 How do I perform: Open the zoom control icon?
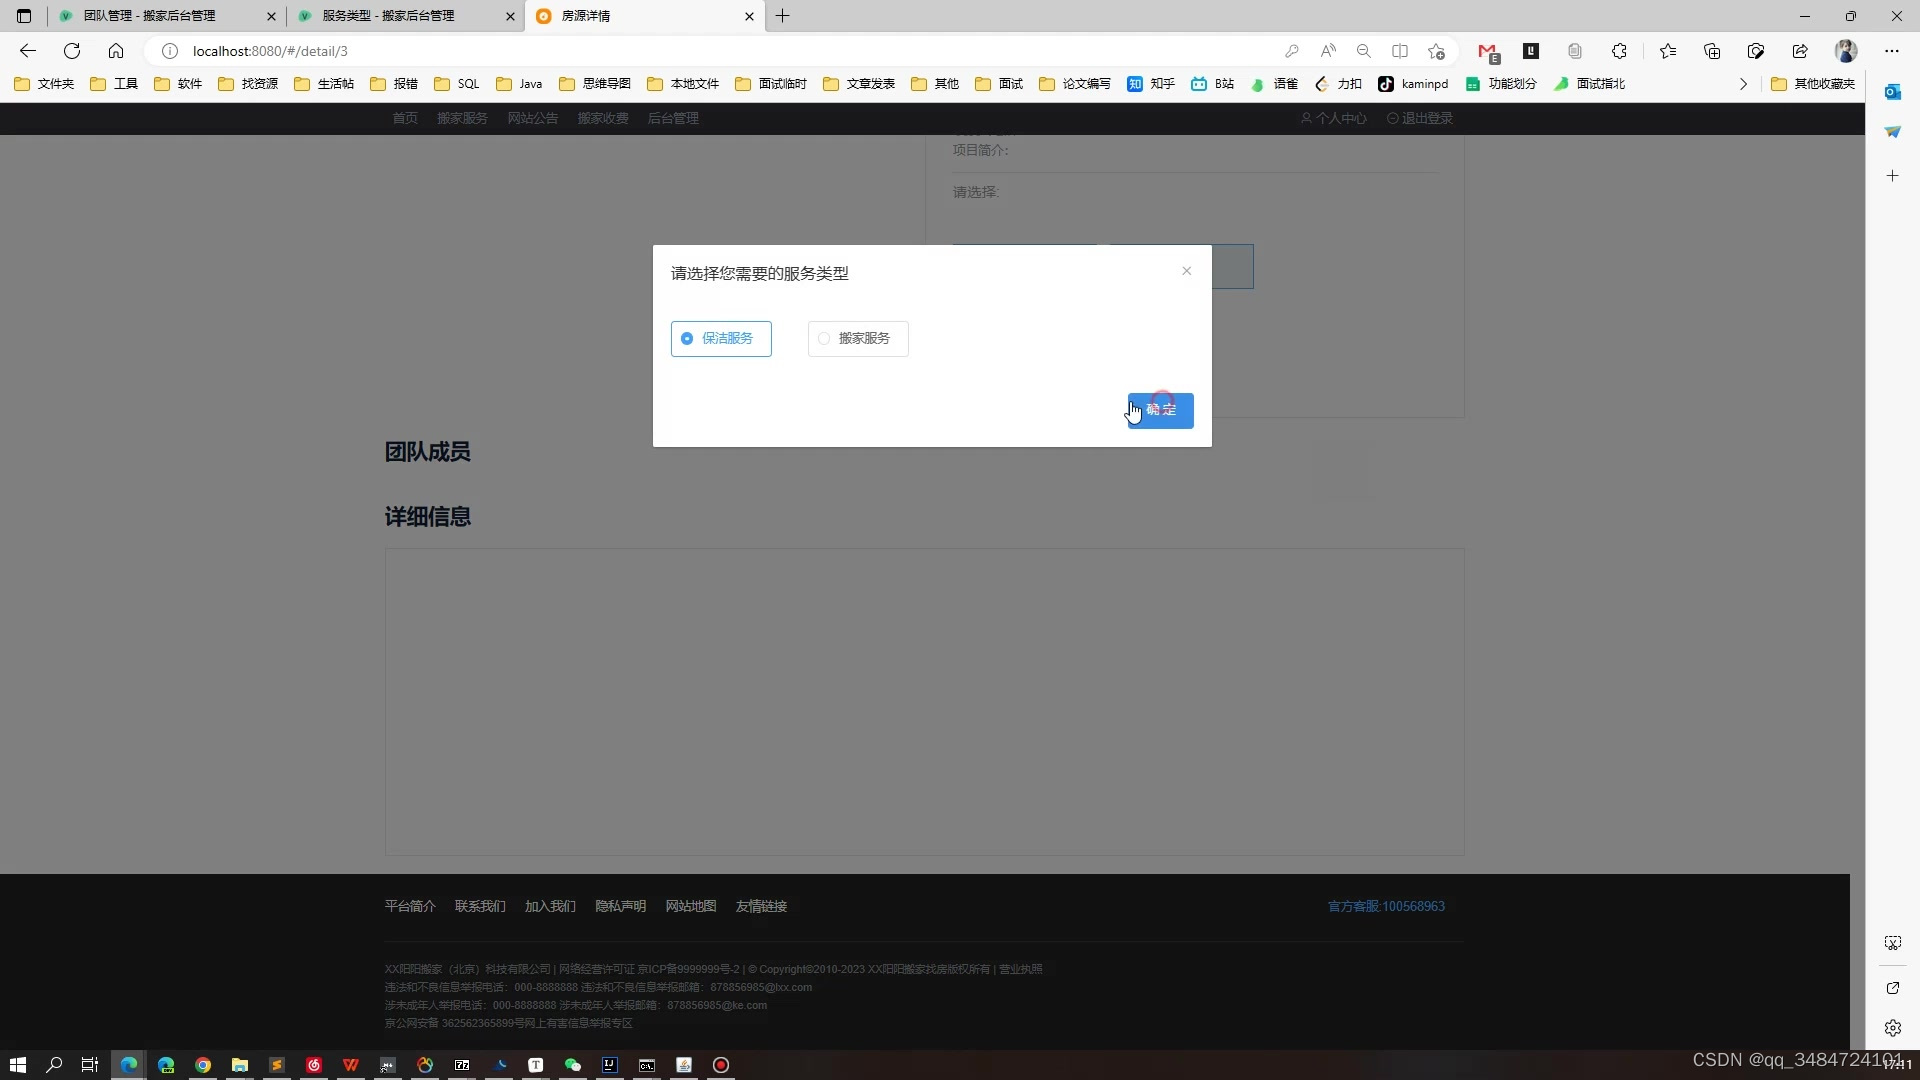1363,51
